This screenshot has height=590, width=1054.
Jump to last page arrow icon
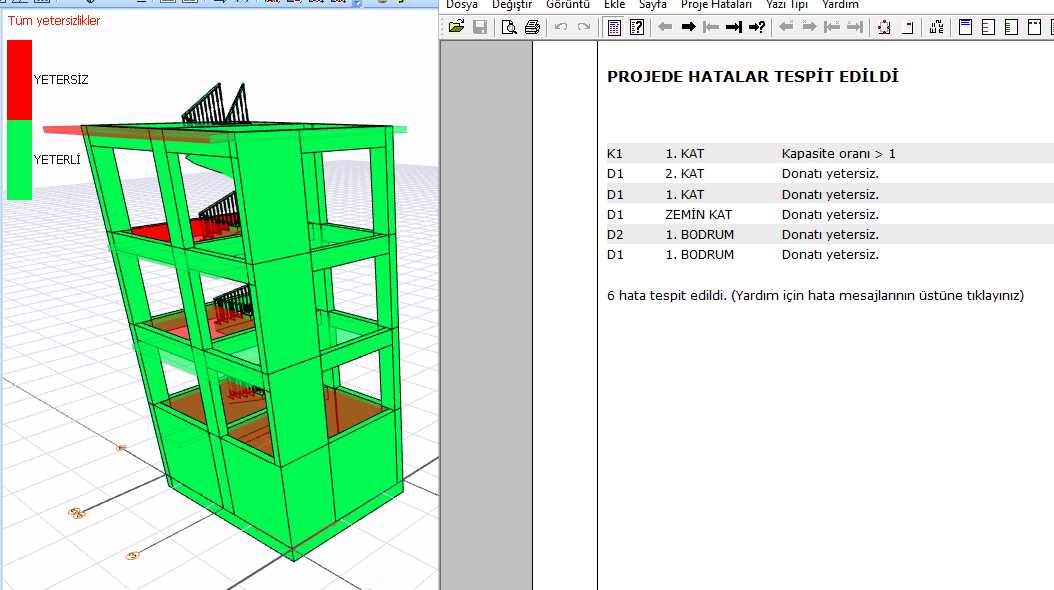(734, 27)
